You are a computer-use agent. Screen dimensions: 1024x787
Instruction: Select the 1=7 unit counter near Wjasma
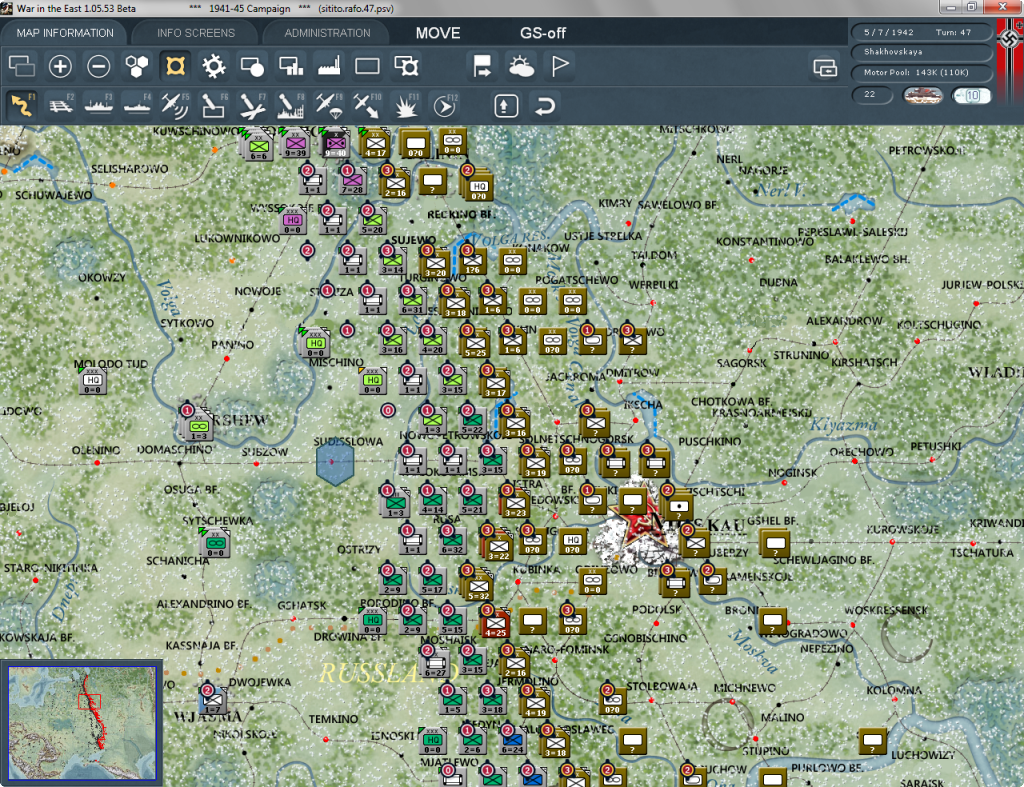[x=213, y=701]
